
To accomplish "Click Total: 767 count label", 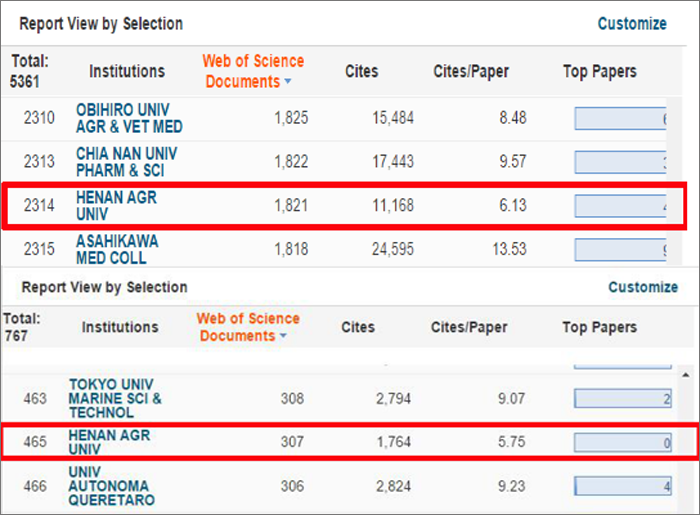I will tap(22, 327).
